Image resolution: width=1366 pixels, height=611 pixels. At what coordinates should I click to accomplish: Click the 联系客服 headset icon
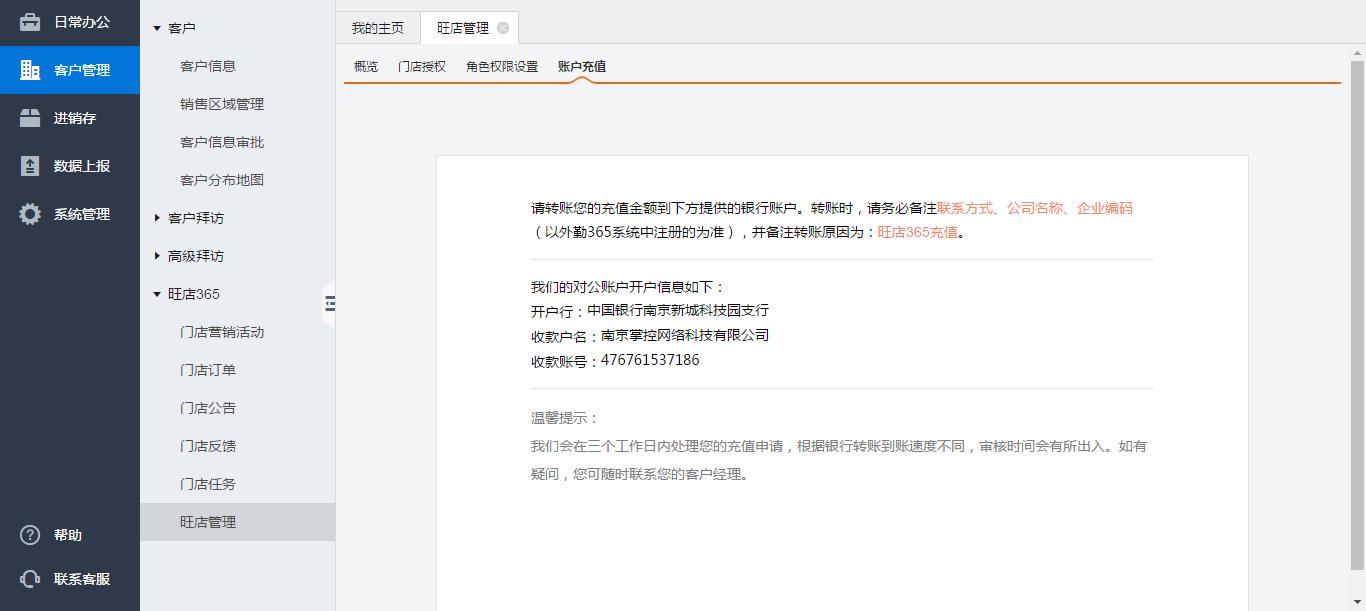point(30,579)
